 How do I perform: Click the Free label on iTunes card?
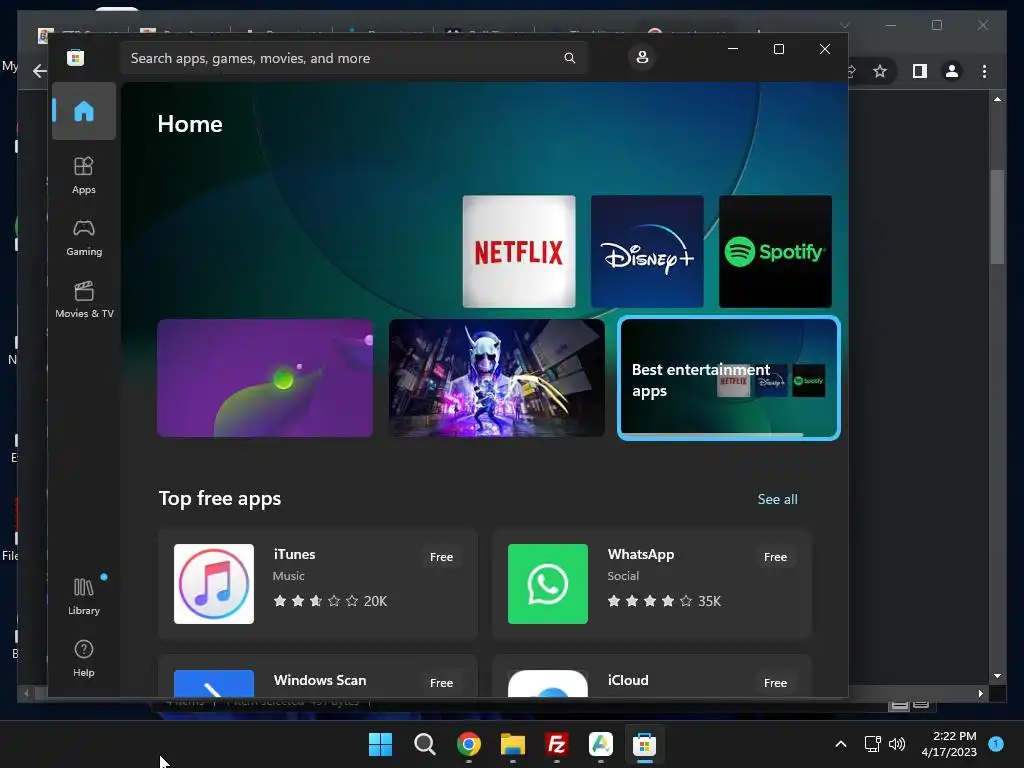441,557
